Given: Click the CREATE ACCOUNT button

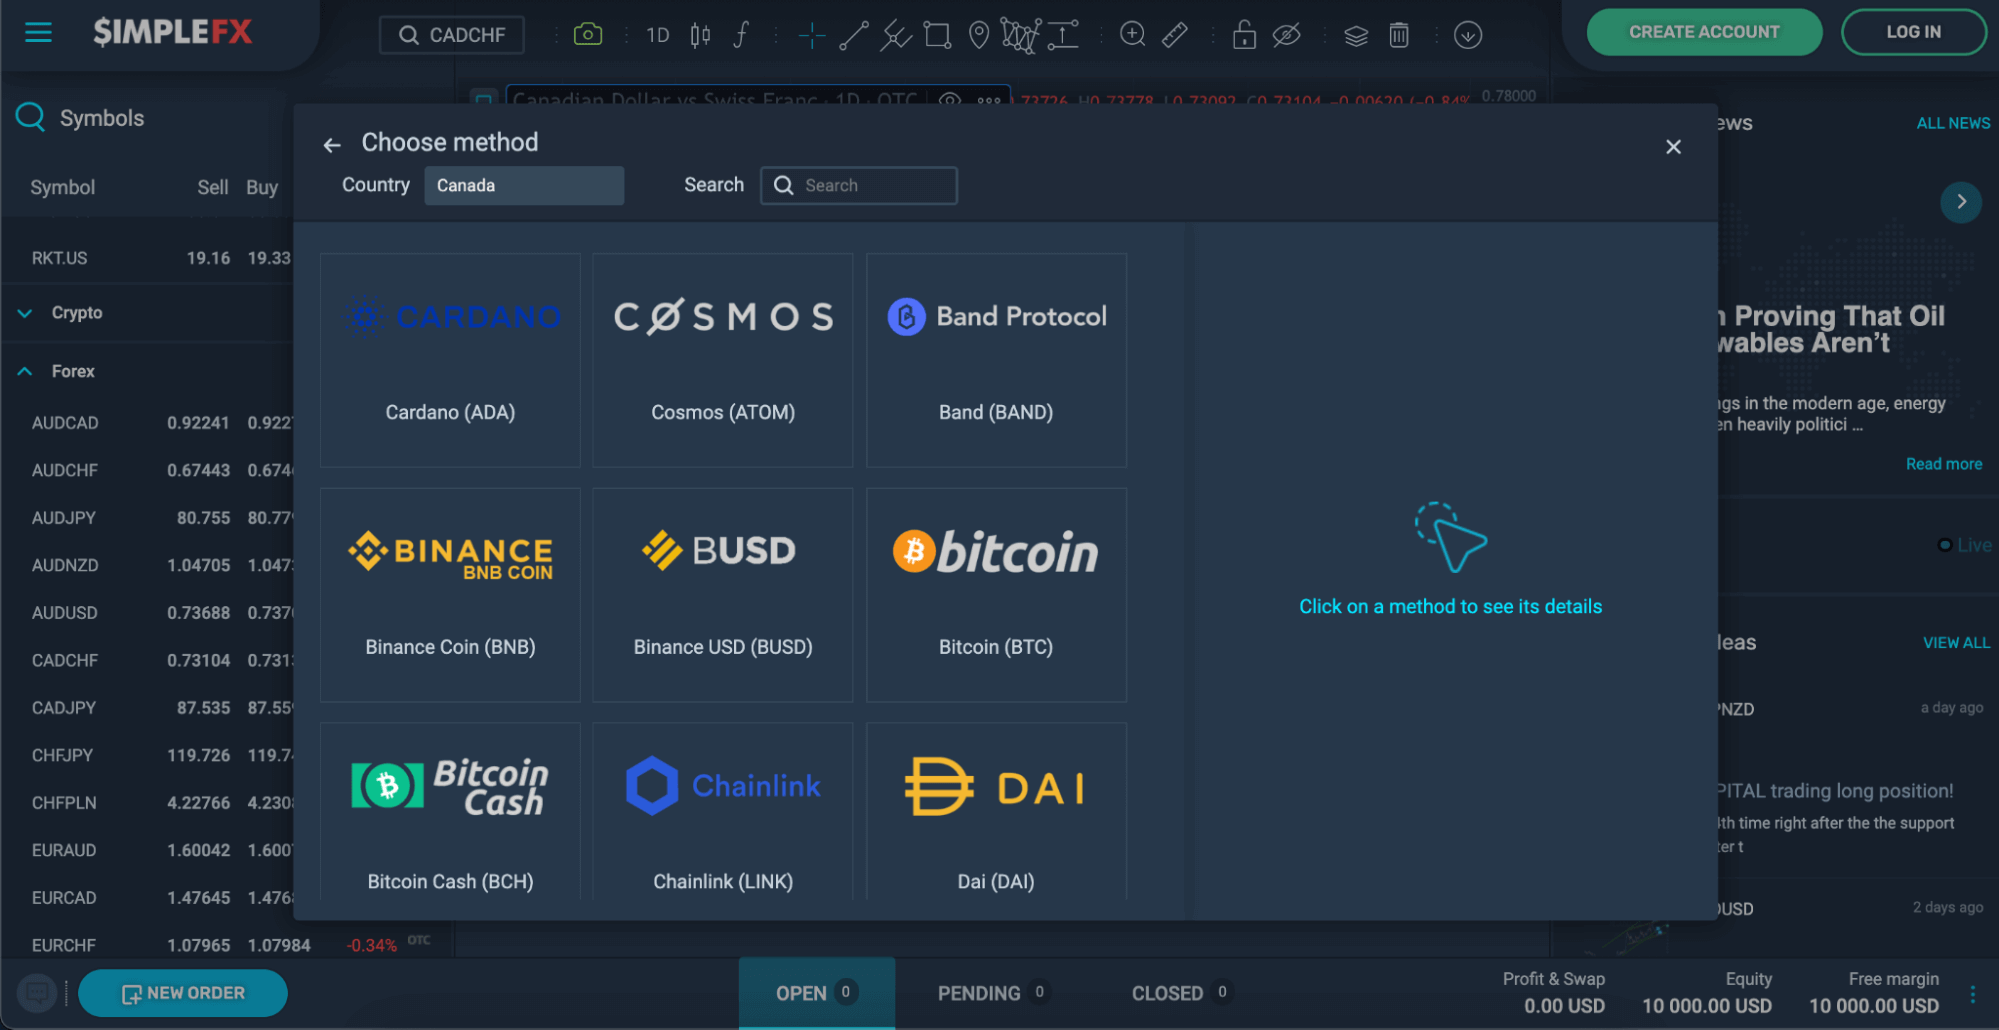Looking at the screenshot, I should coord(1704,32).
